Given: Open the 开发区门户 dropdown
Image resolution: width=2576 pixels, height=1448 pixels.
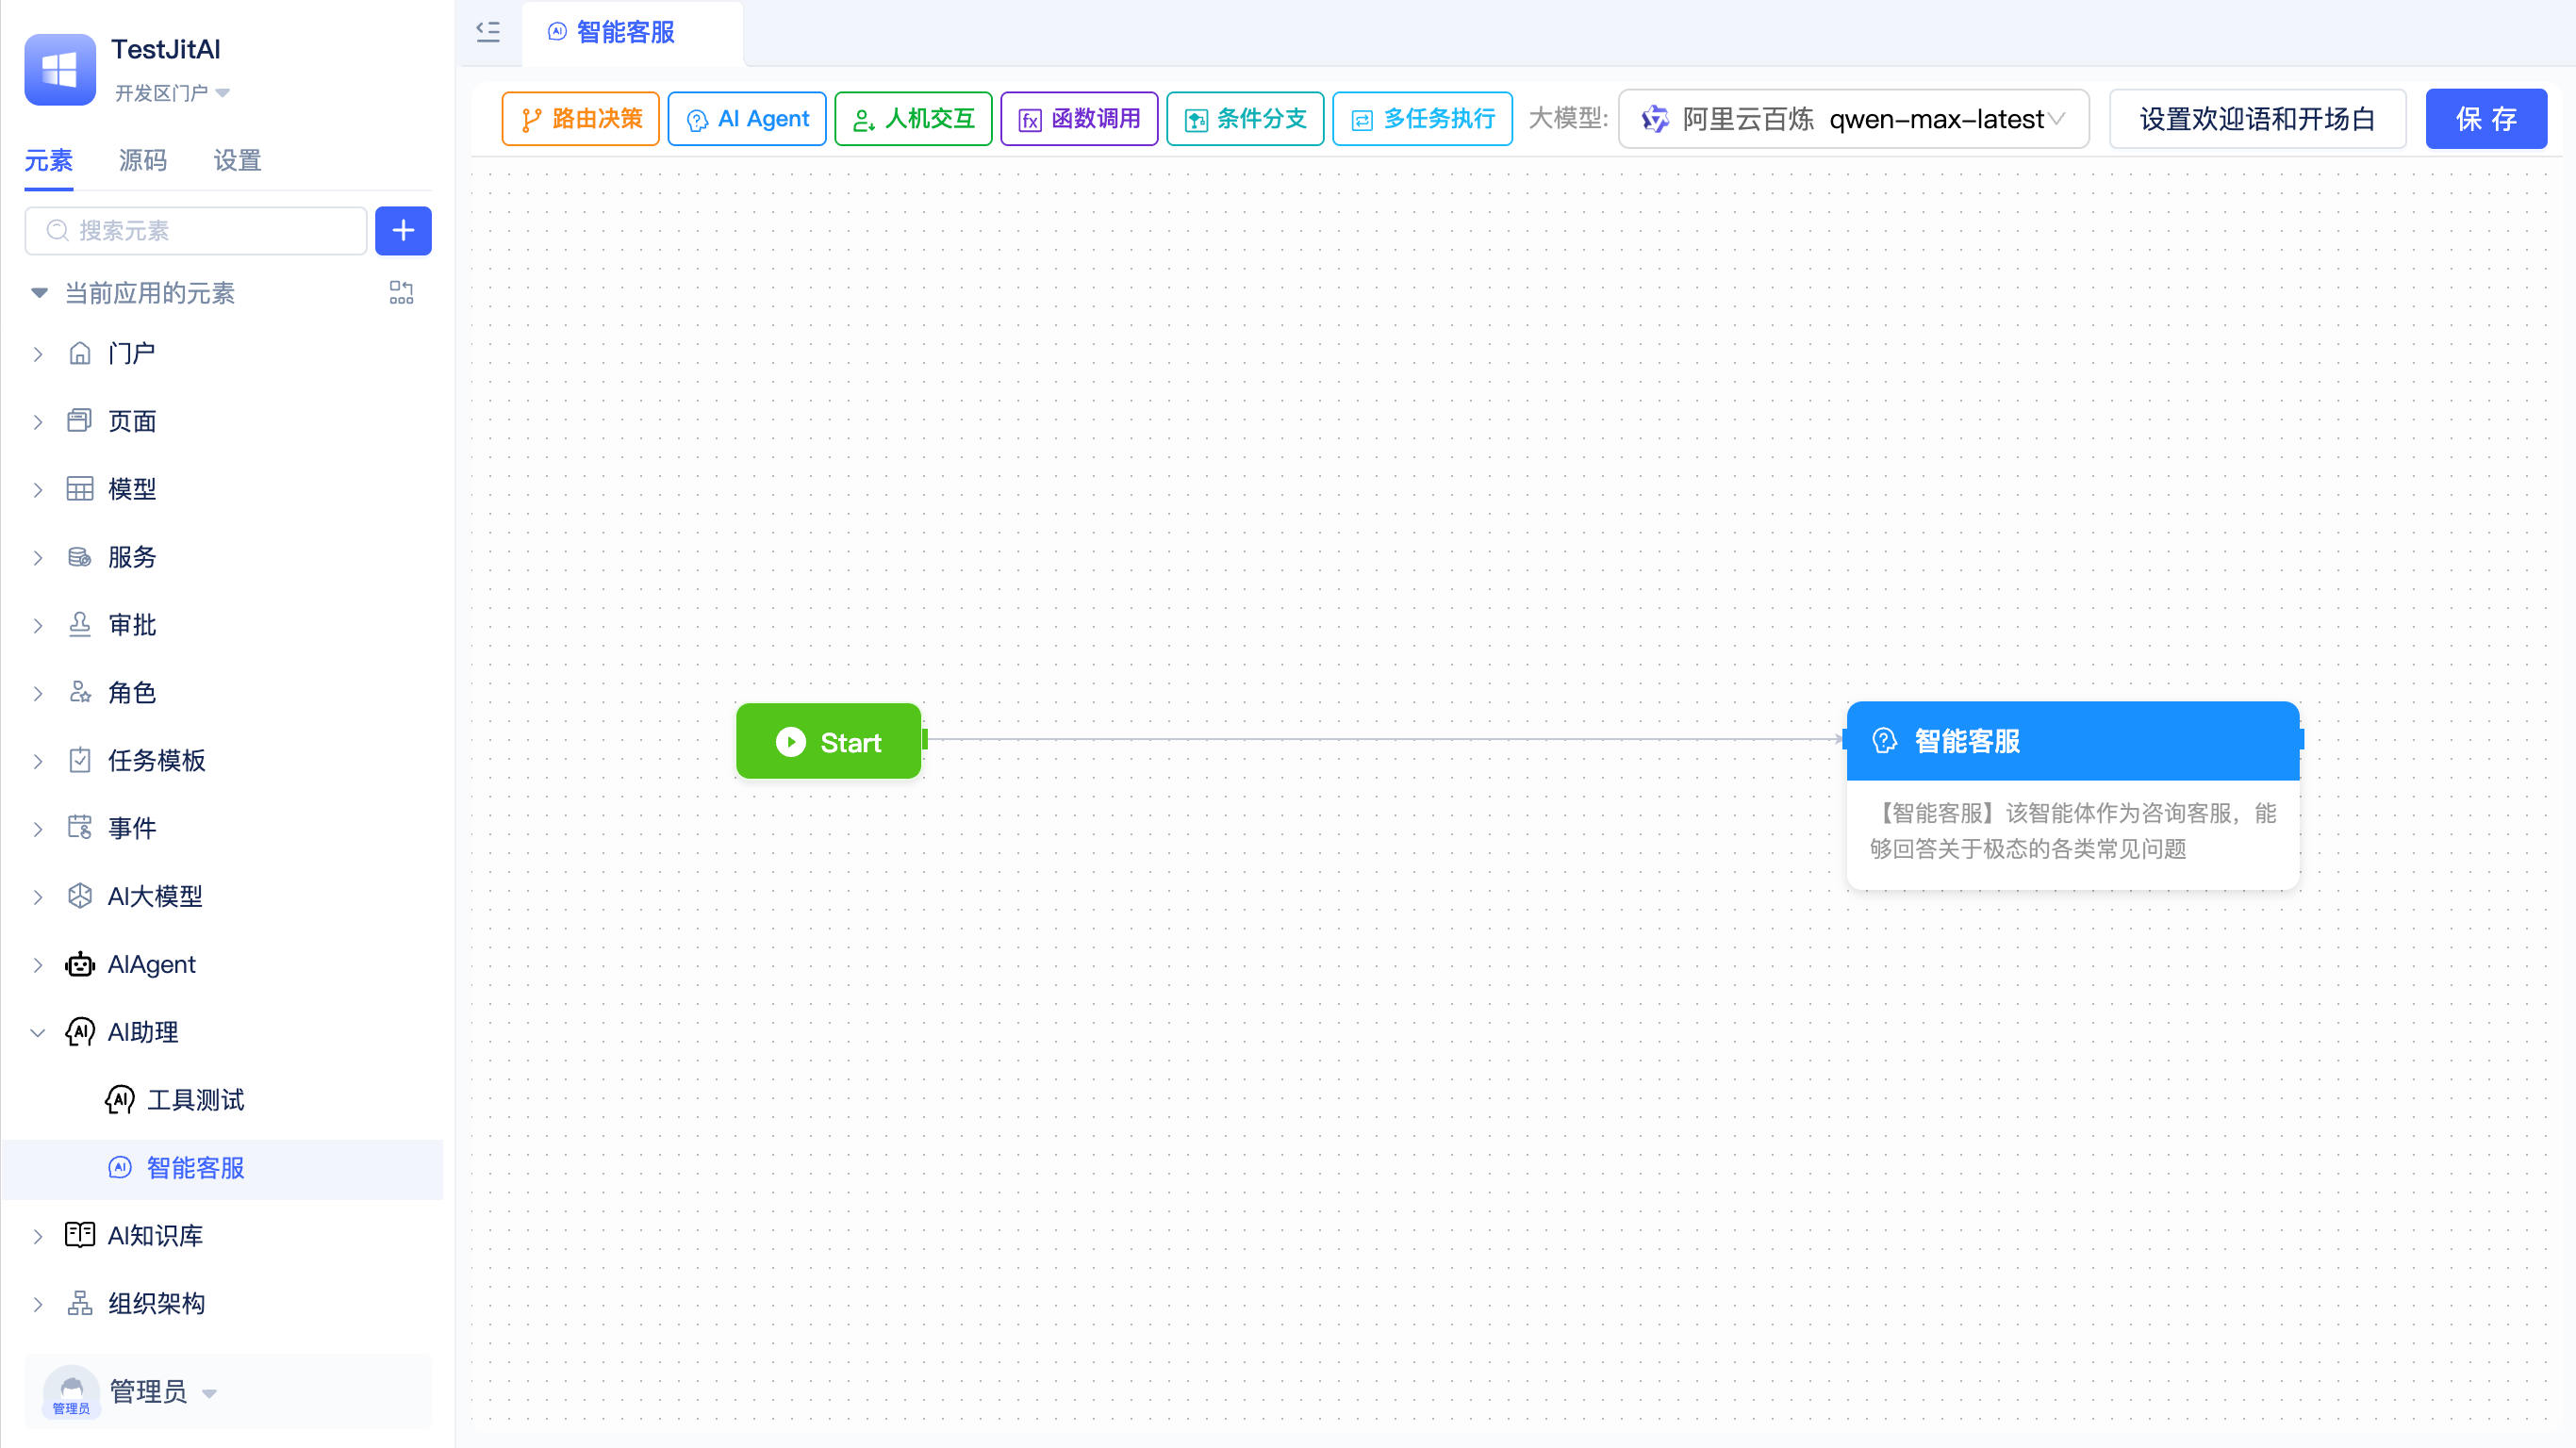Looking at the screenshot, I should tap(172, 93).
